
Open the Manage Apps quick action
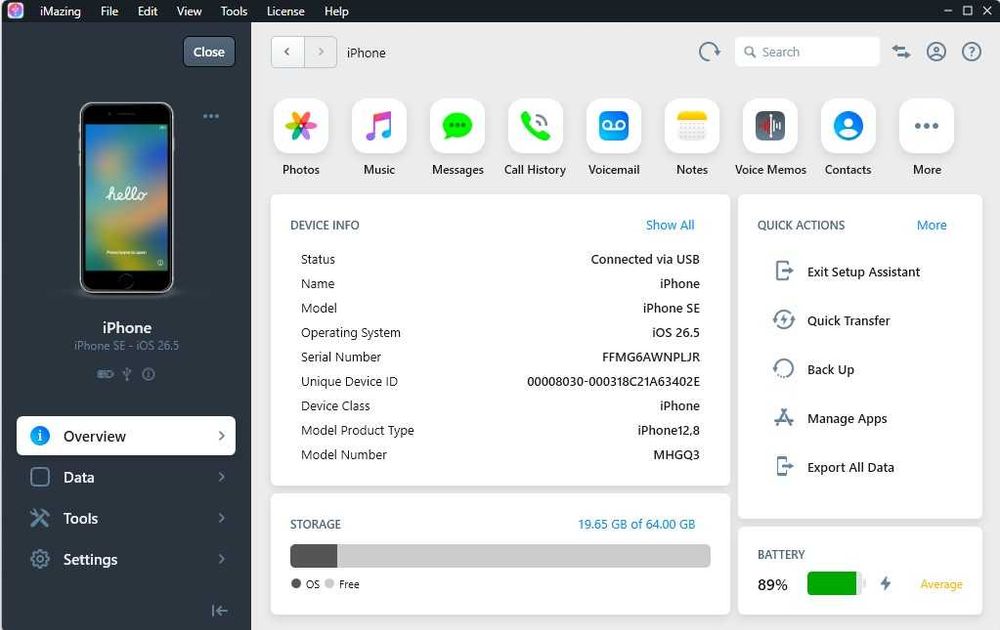coord(830,418)
